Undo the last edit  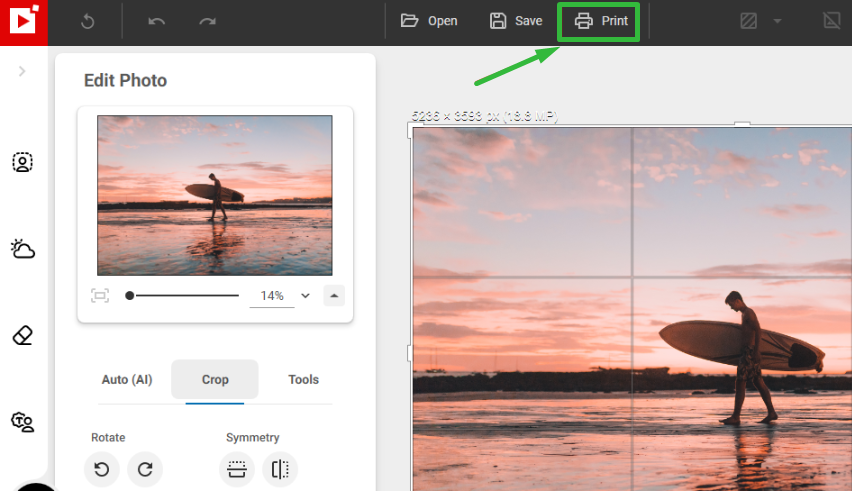156,22
